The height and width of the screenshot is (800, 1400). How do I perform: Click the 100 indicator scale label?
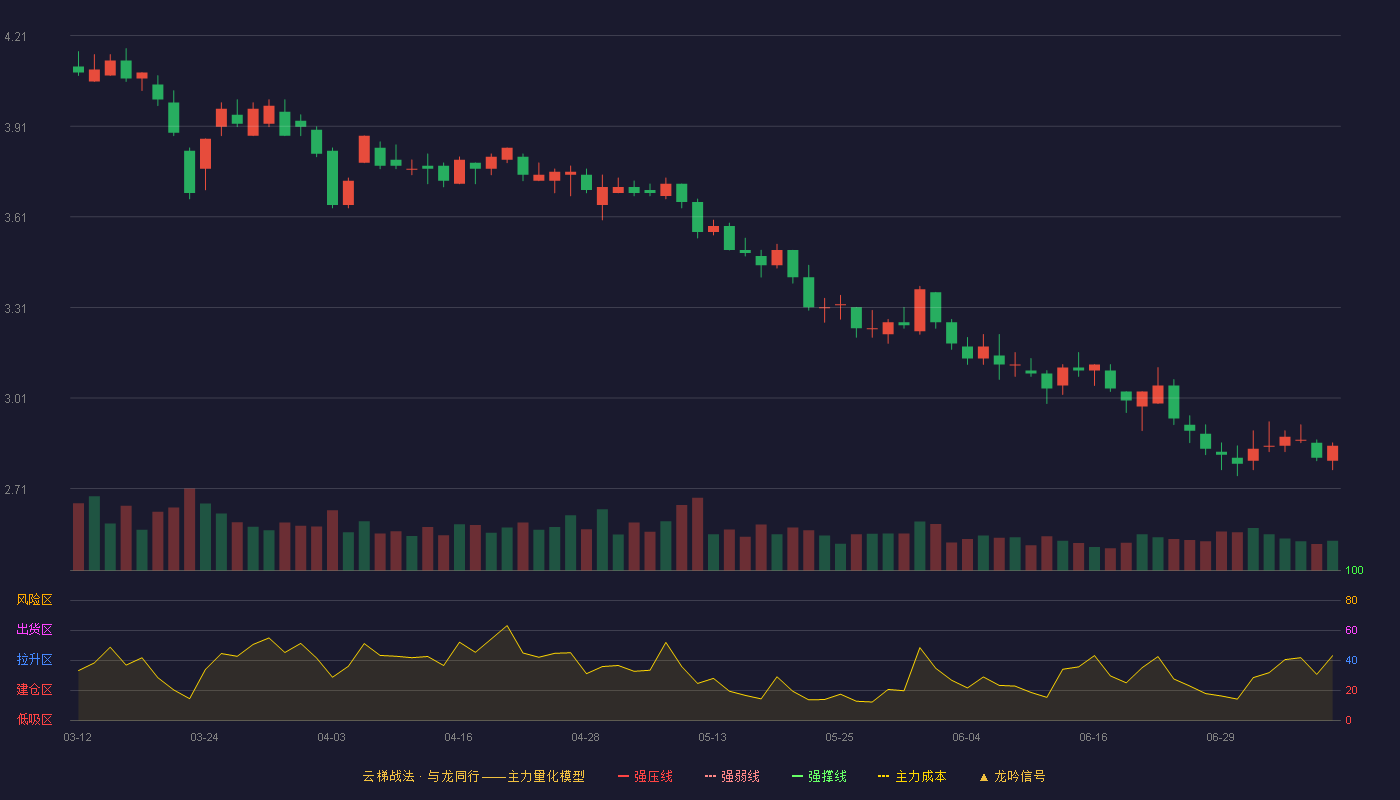tap(1354, 571)
